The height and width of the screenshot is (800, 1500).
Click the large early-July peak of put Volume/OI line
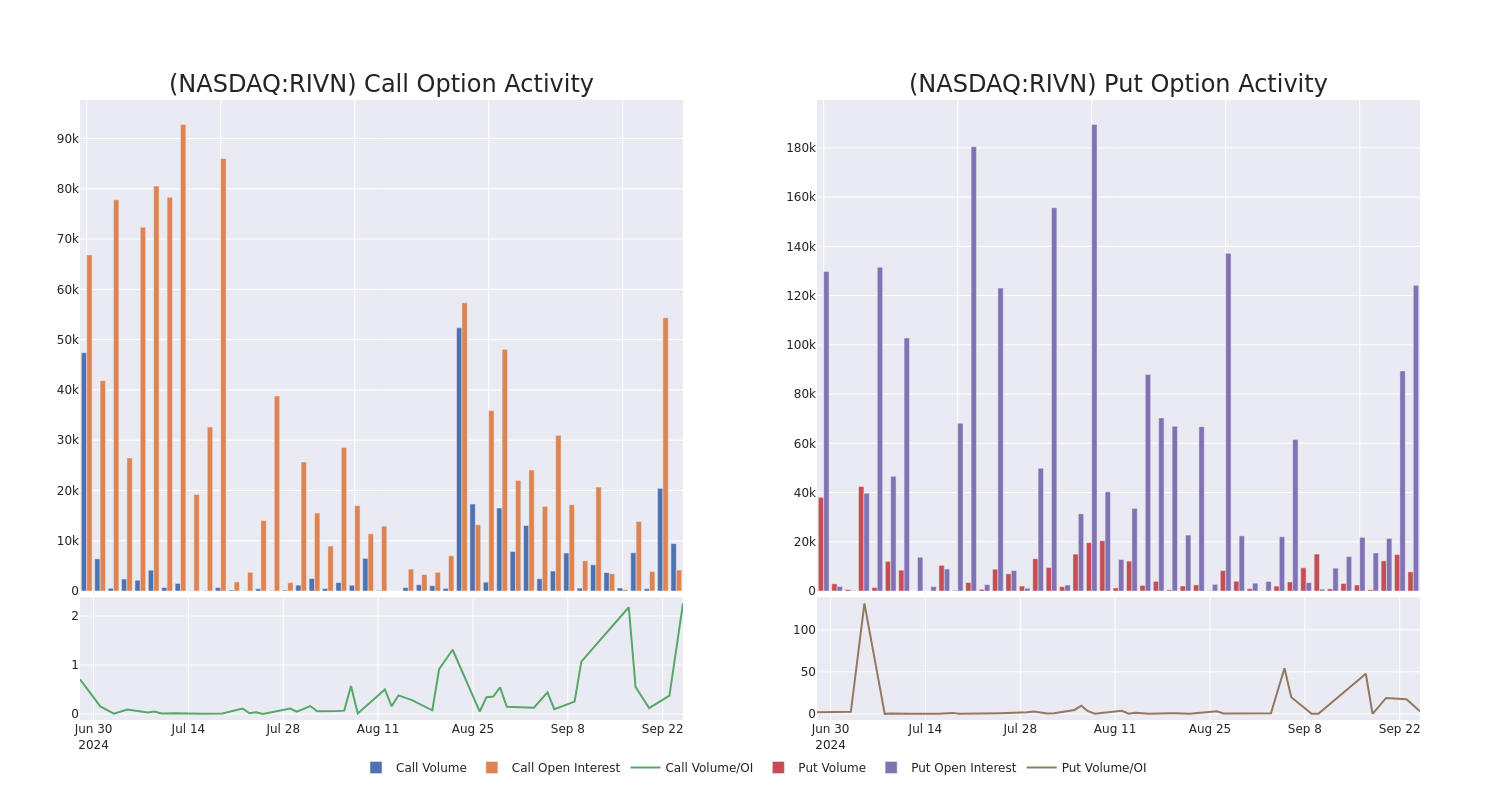tap(864, 604)
